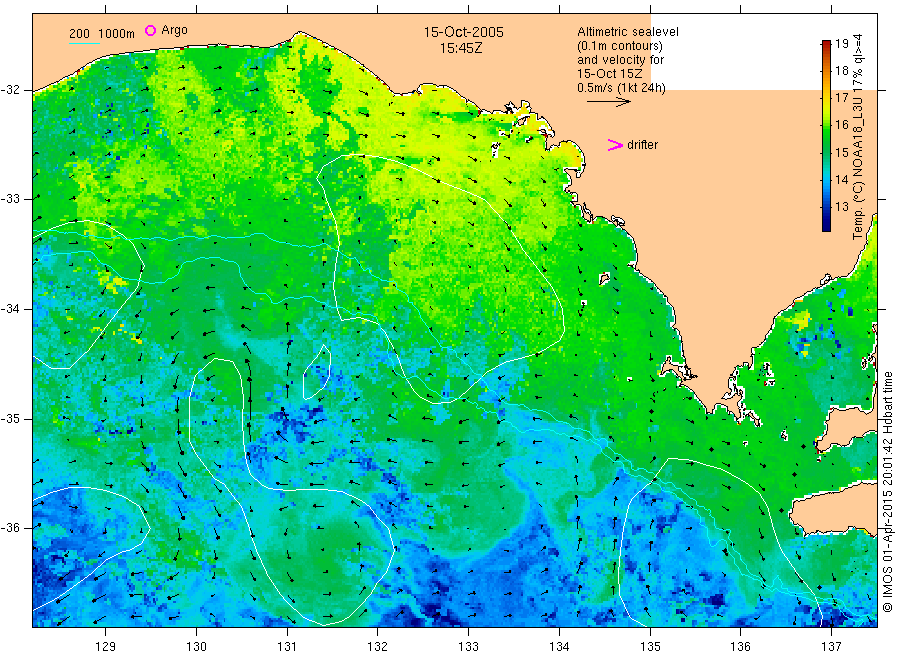This screenshot has width=900, height=660.
Task: Click the 'Altimetric sealevel' caption text
Action: (x=627, y=32)
